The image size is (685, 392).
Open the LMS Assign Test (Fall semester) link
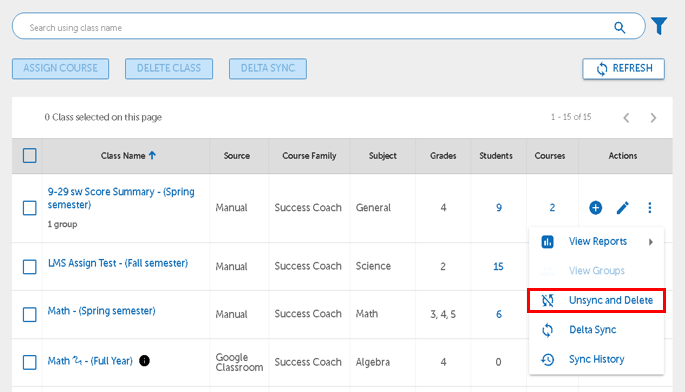pos(118,263)
